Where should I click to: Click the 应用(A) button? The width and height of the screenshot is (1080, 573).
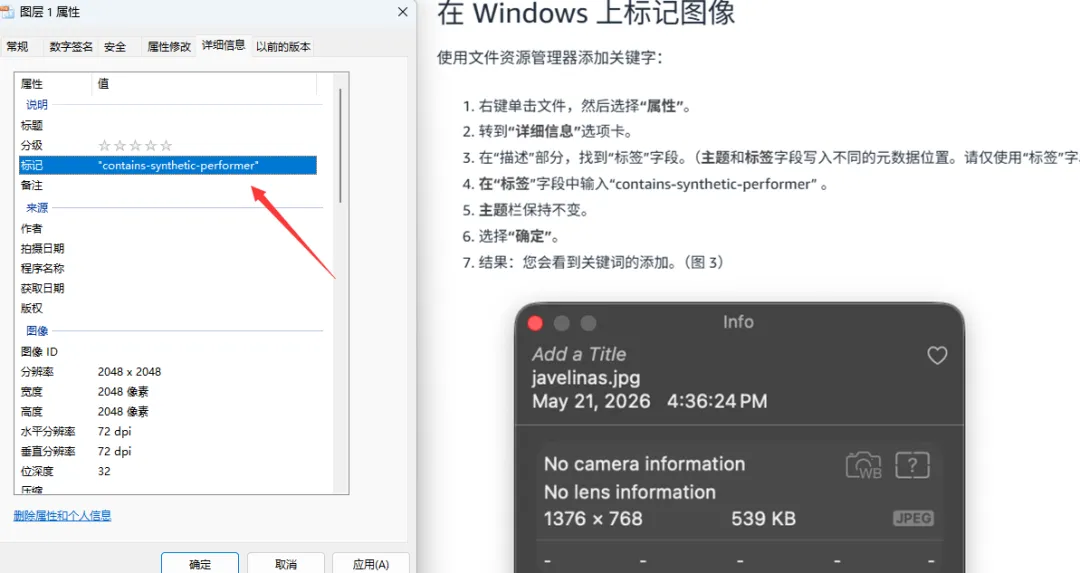[371, 563]
